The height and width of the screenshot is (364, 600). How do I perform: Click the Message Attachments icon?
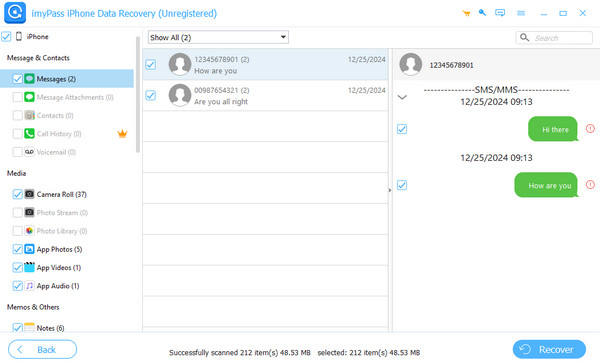(x=29, y=97)
